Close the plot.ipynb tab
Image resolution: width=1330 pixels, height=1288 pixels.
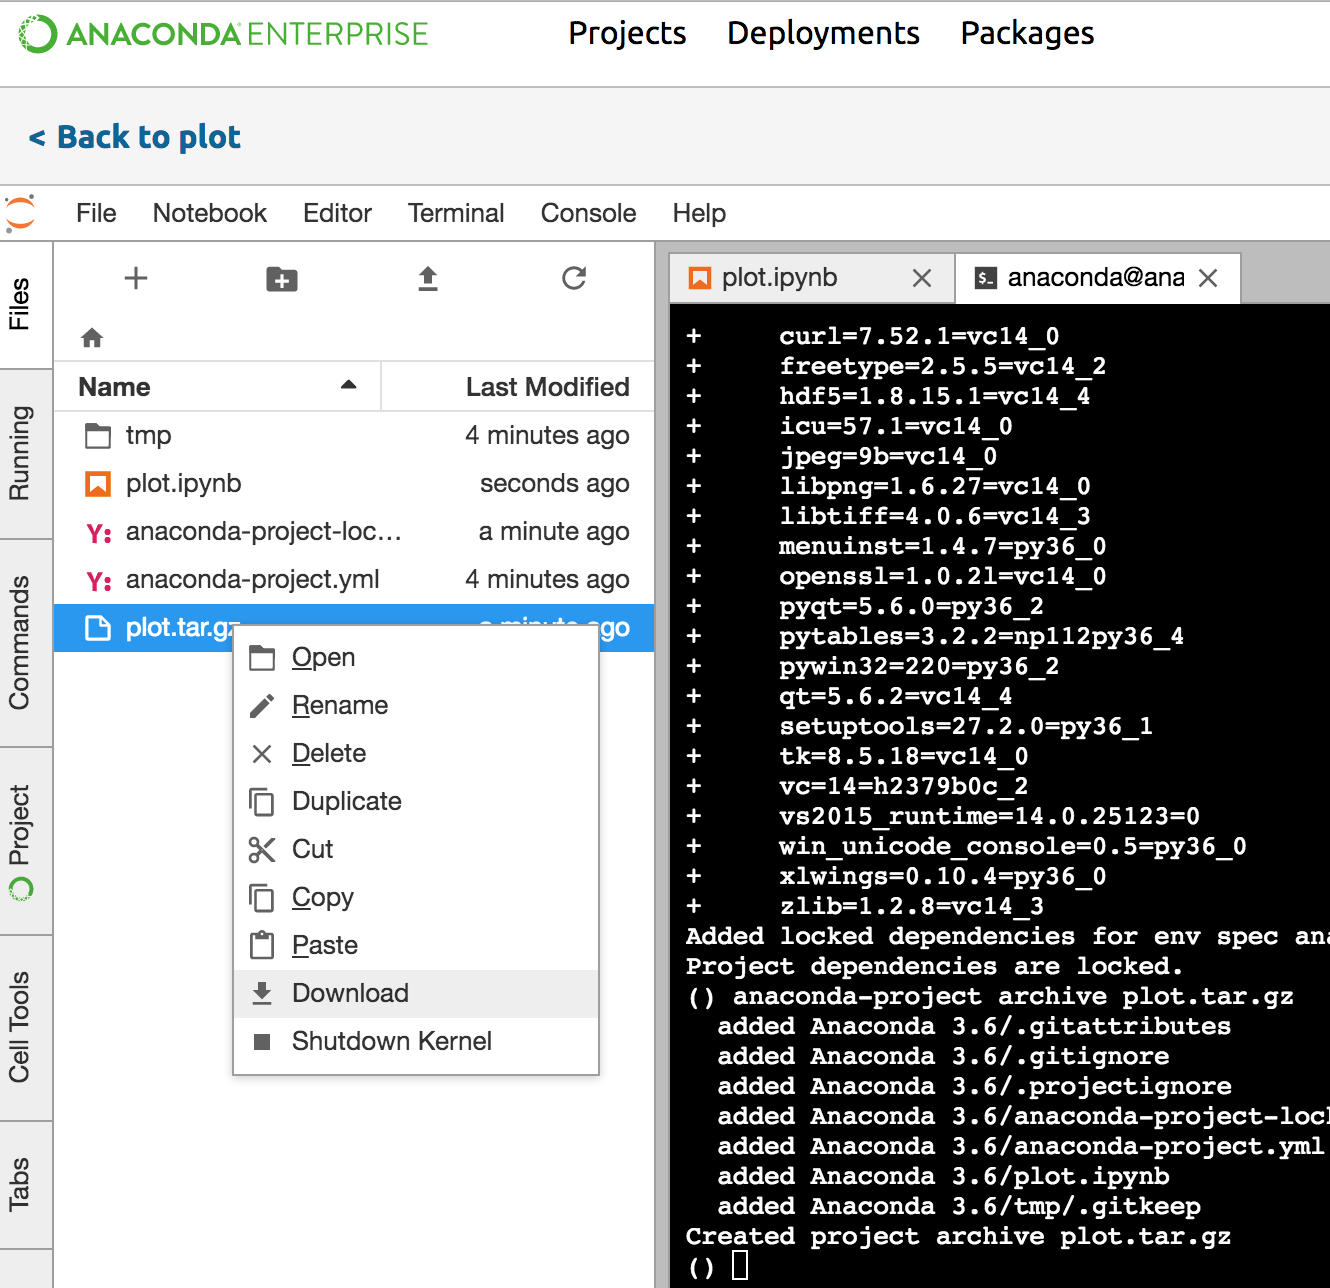pos(922,278)
